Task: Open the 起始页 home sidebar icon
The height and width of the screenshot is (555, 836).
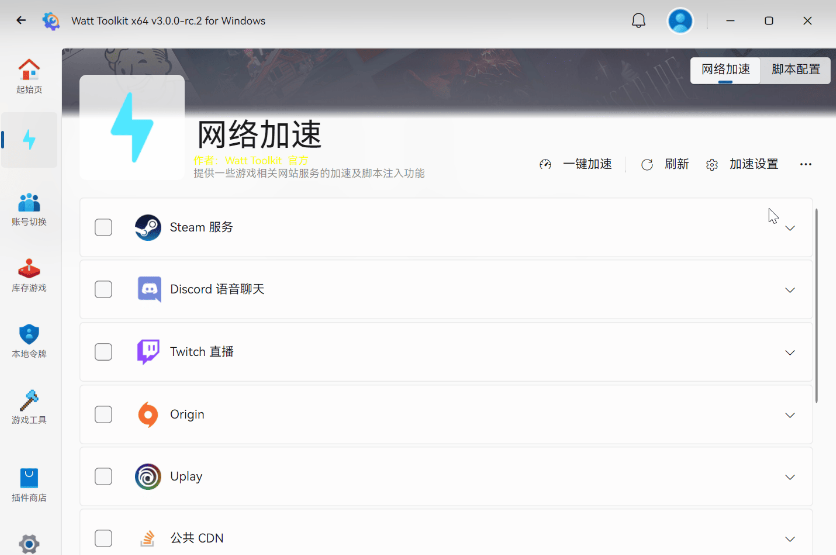Action: coord(29,76)
